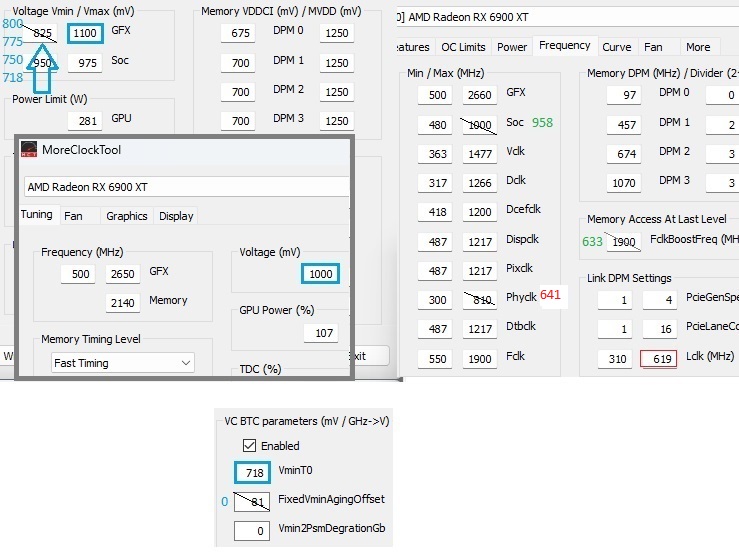The image size is (739, 560).
Task: Open the More tab
Action: (698, 47)
